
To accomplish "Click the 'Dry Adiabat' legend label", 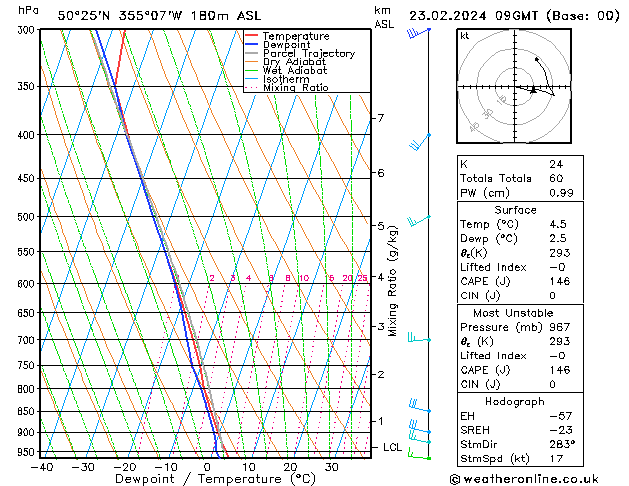I will point(294,62).
